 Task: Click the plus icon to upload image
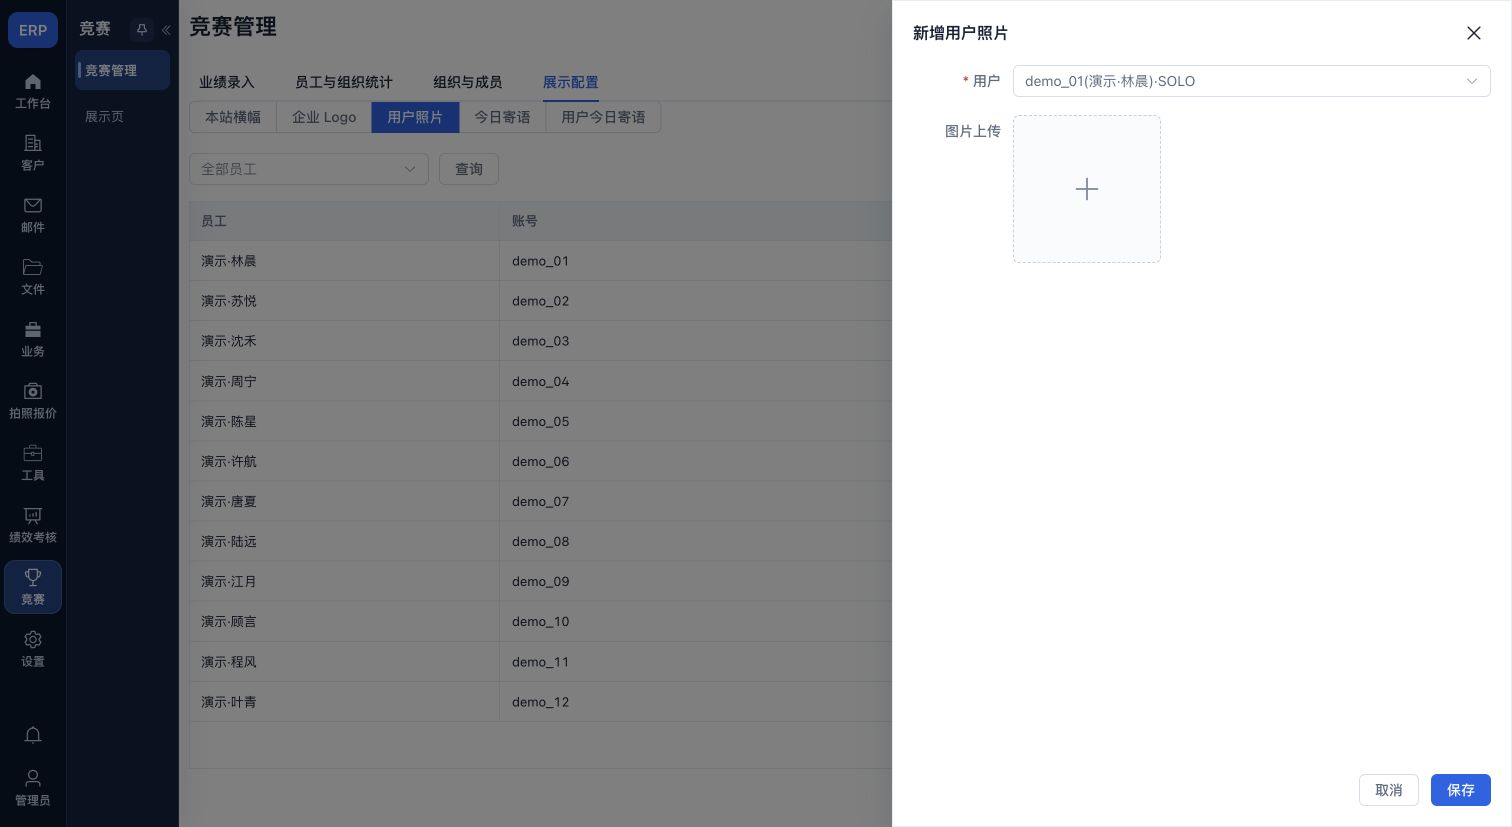(x=1087, y=189)
